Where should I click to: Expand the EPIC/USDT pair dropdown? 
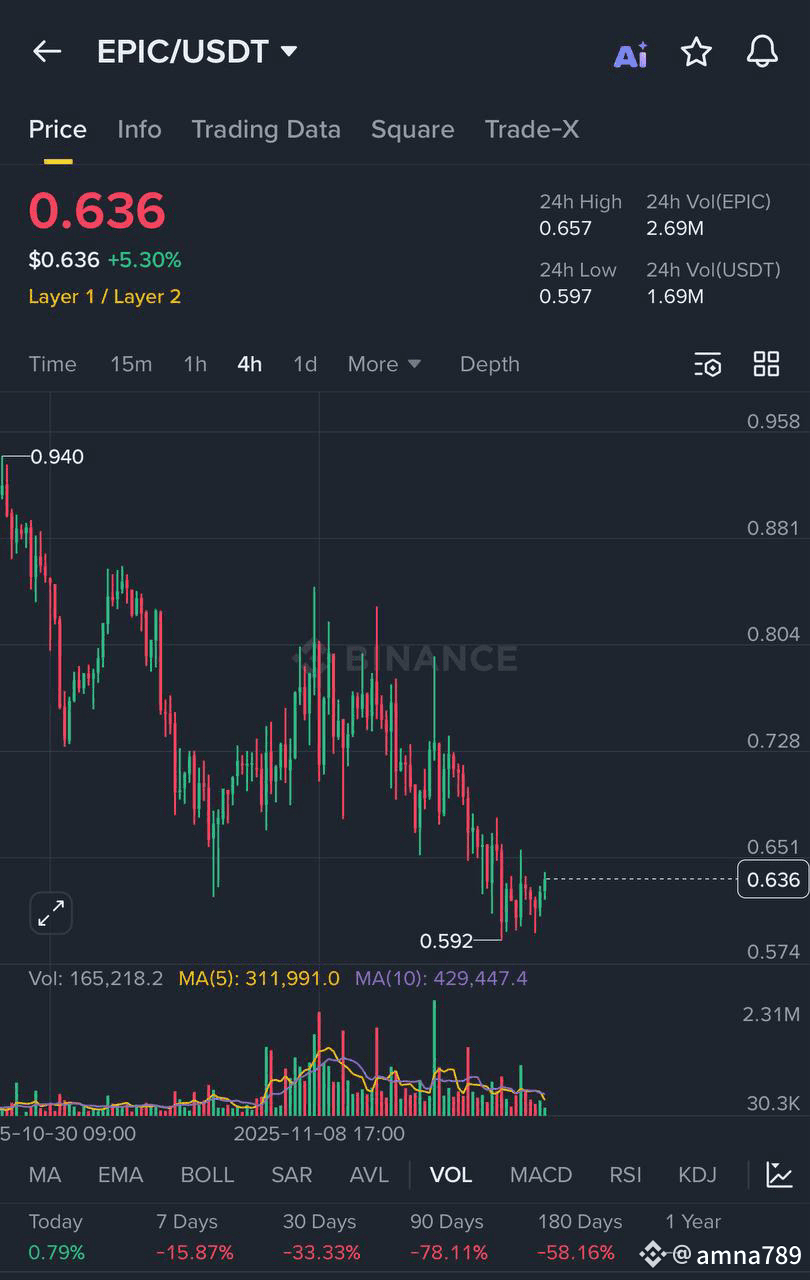(x=289, y=51)
